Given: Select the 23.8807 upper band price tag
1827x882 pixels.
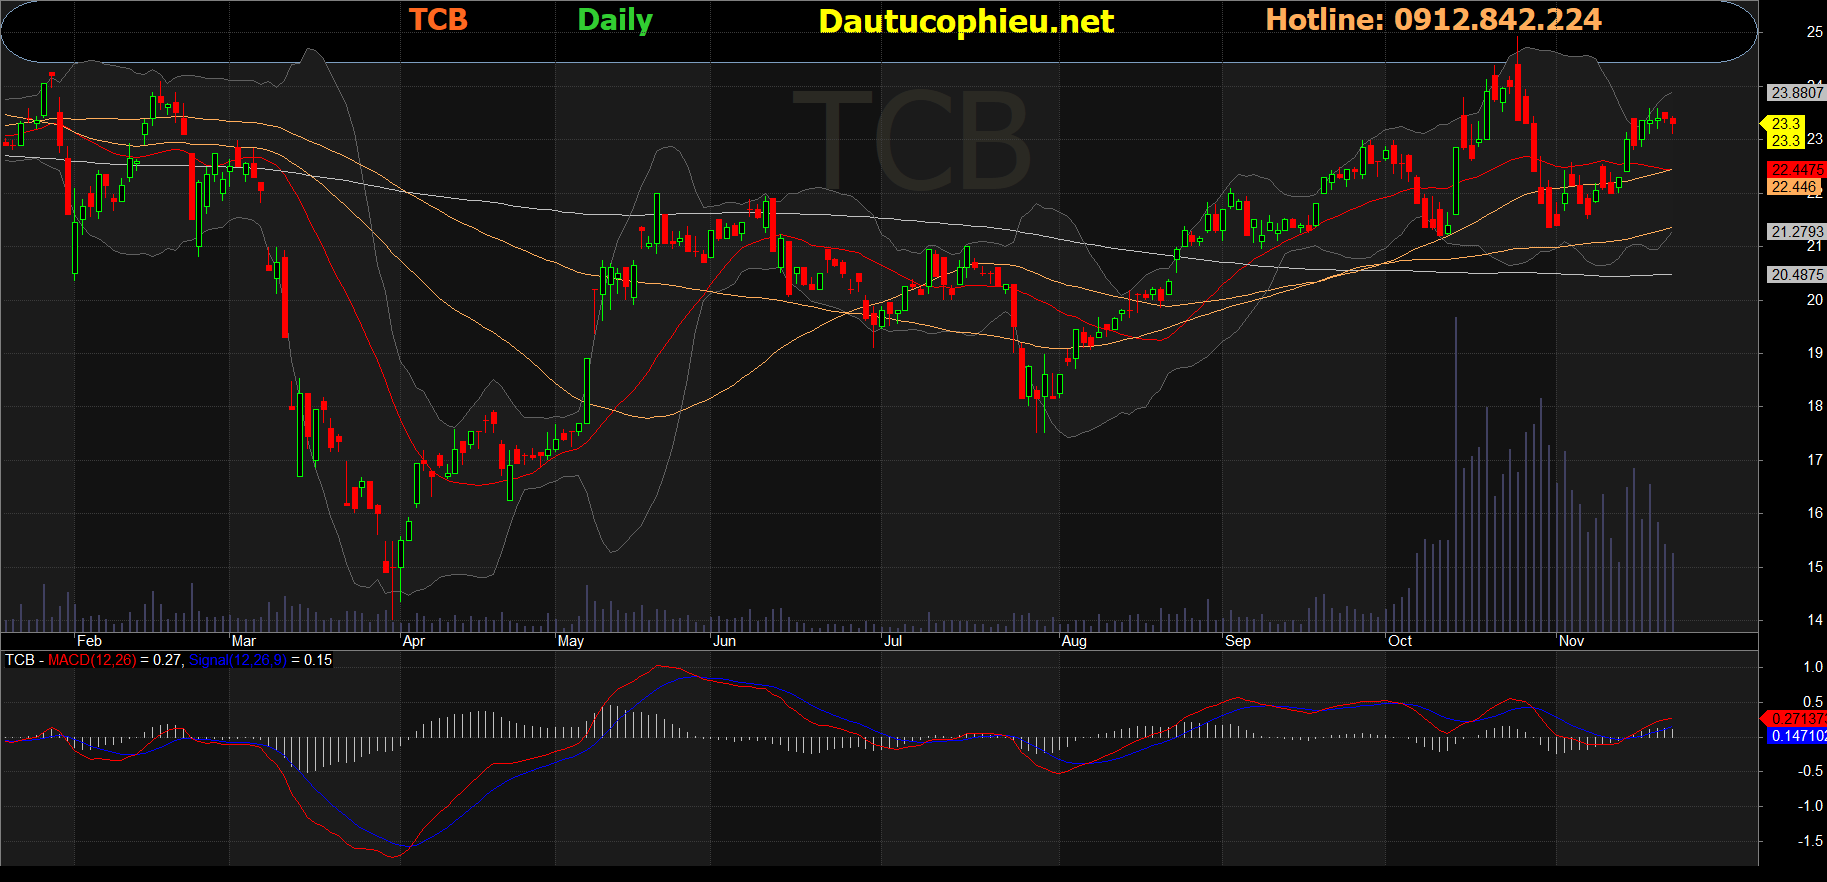Looking at the screenshot, I should (x=1796, y=92).
